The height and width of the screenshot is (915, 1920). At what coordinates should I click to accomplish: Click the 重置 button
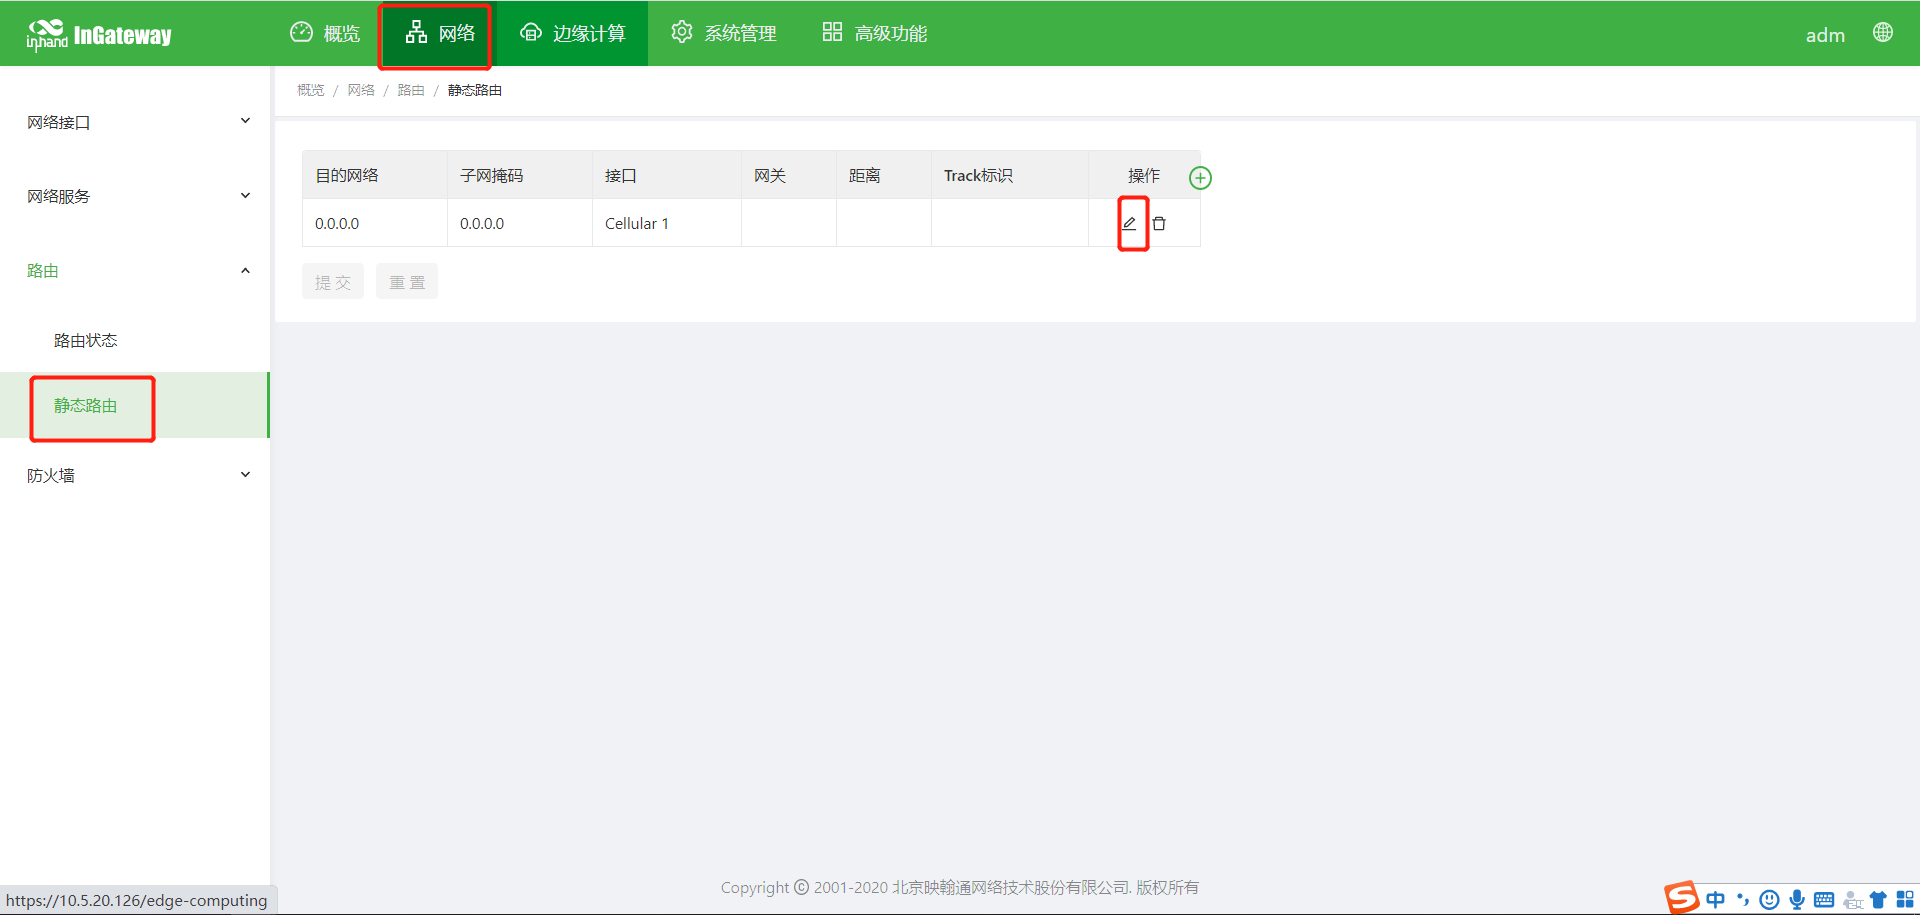(406, 281)
